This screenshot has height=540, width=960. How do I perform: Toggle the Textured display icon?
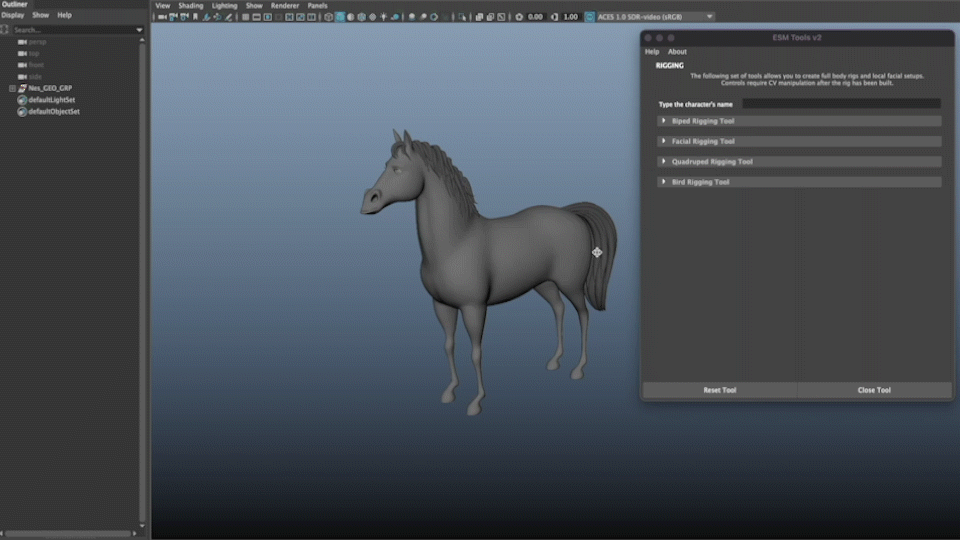pos(372,17)
